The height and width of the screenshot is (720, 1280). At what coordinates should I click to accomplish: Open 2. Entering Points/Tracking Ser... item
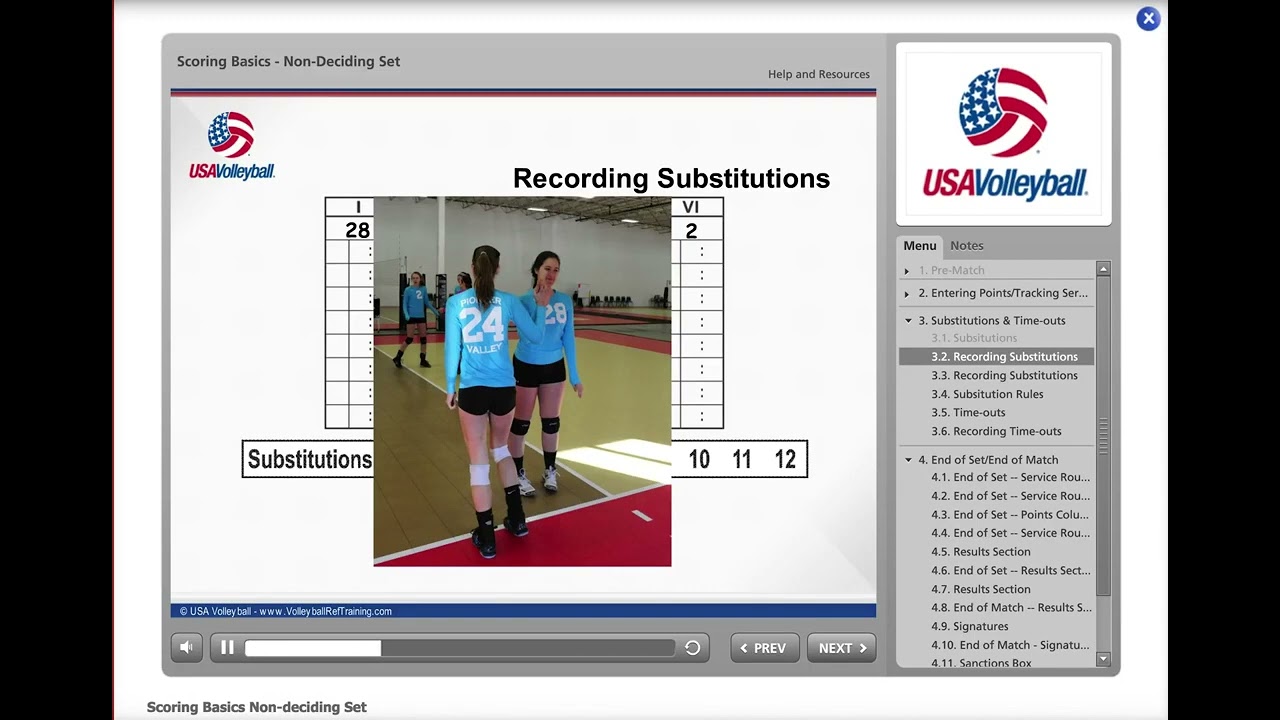(1003, 293)
